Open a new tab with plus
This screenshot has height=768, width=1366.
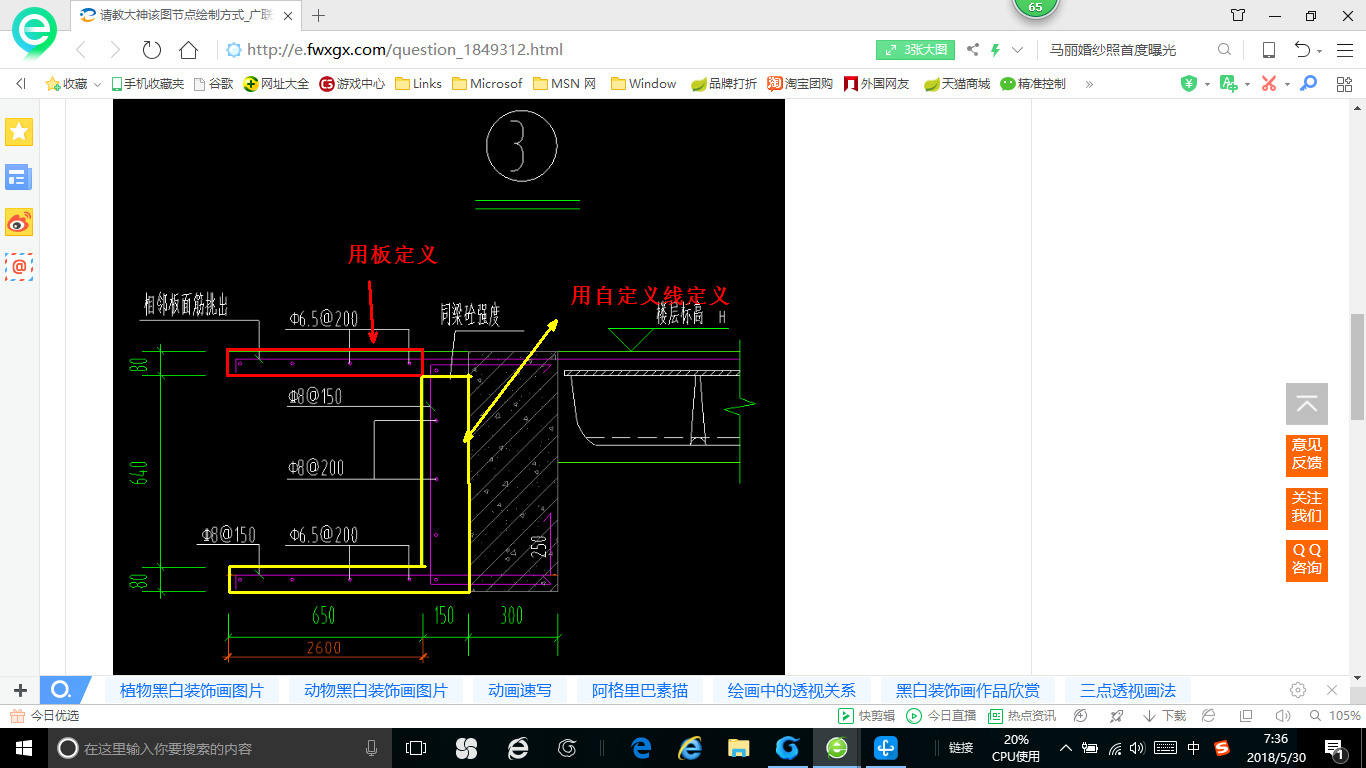(319, 16)
